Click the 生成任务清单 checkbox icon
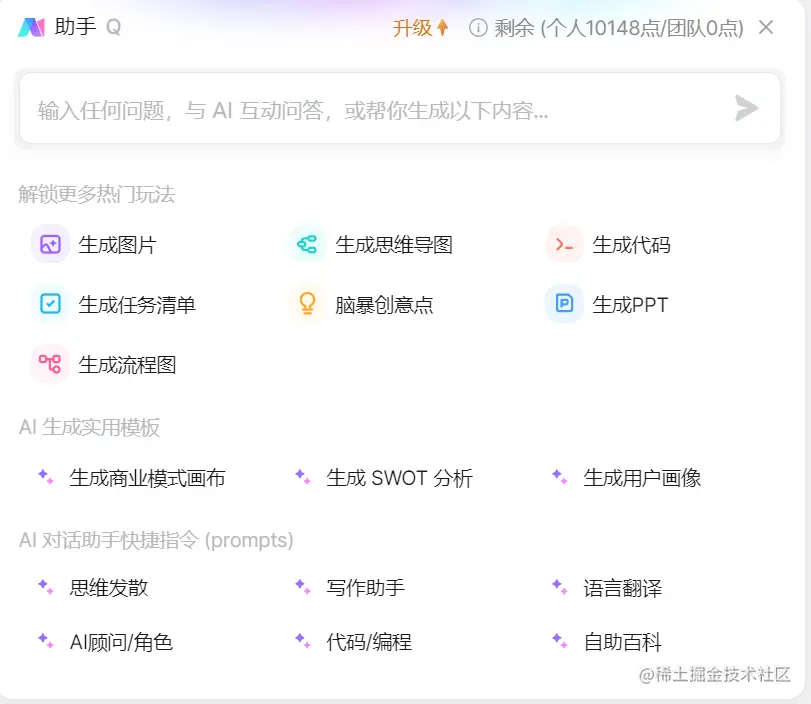The width and height of the screenshot is (811, 704). point(50,304)
